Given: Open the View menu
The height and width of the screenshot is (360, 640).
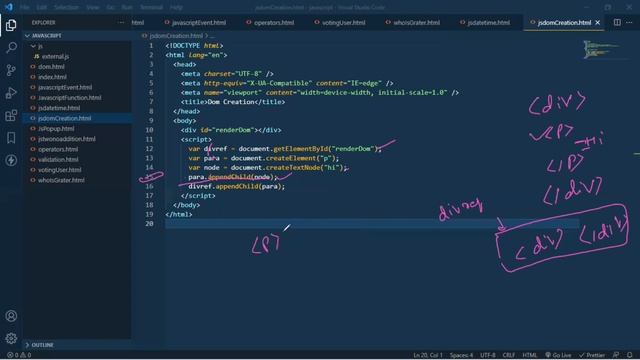Looking at the screenshot, I should (x=93, y=7).
